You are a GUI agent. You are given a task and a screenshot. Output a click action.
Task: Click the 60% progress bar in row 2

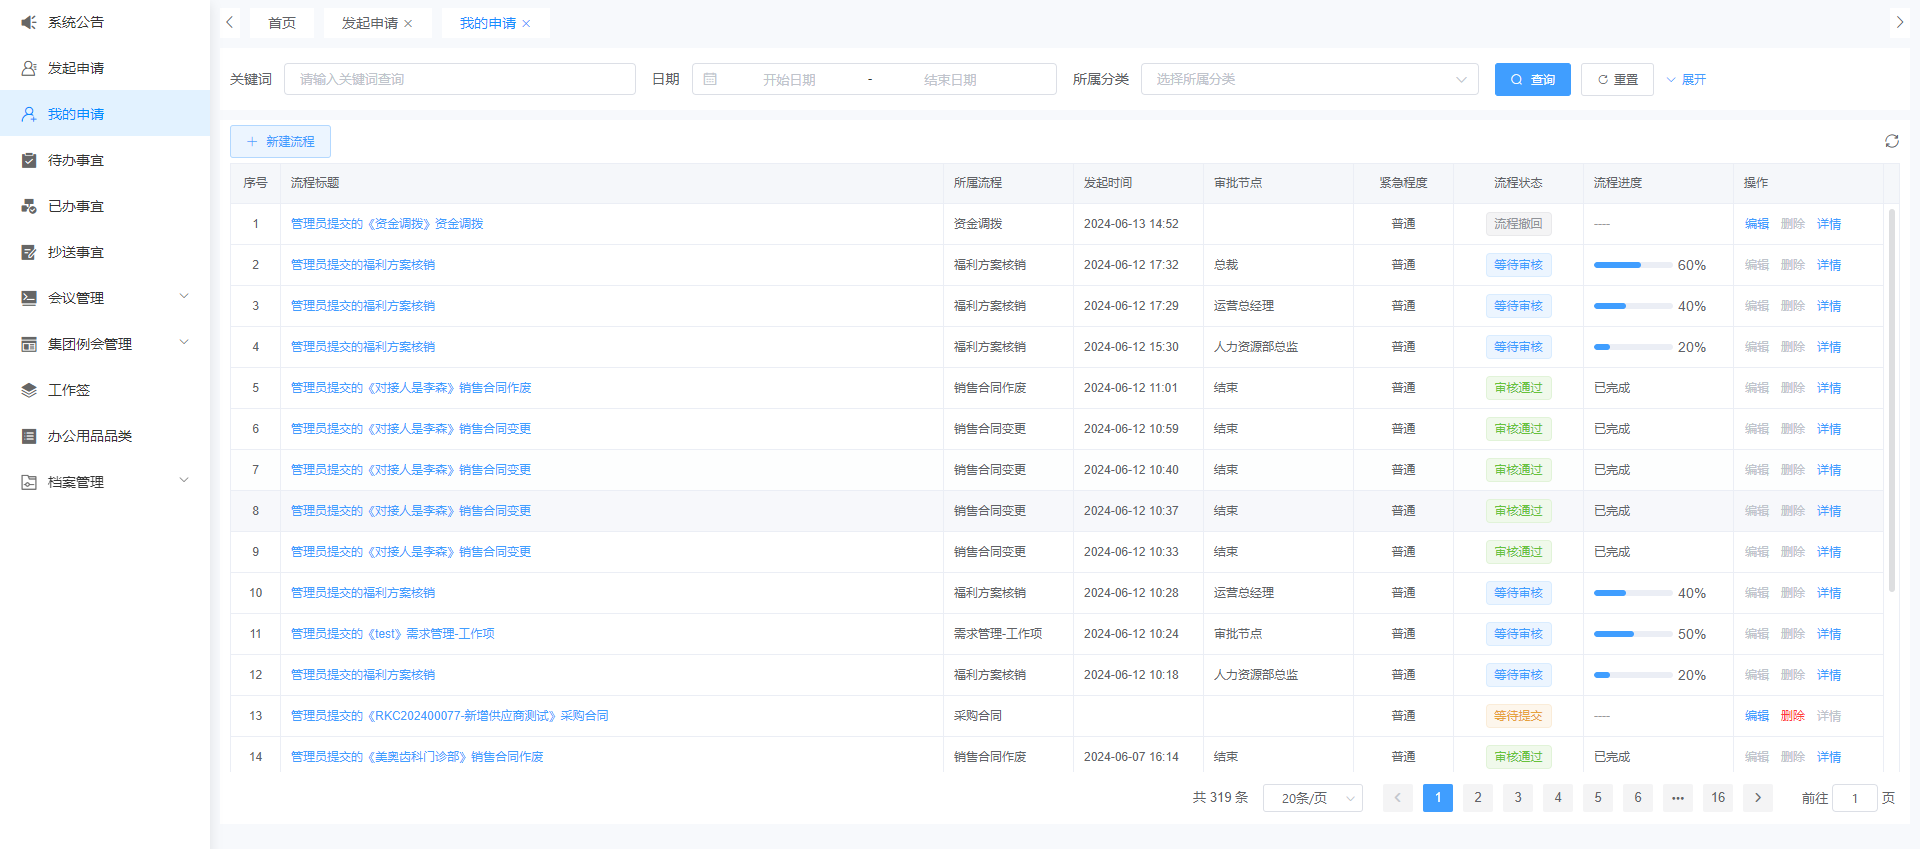coord(1632,265)
